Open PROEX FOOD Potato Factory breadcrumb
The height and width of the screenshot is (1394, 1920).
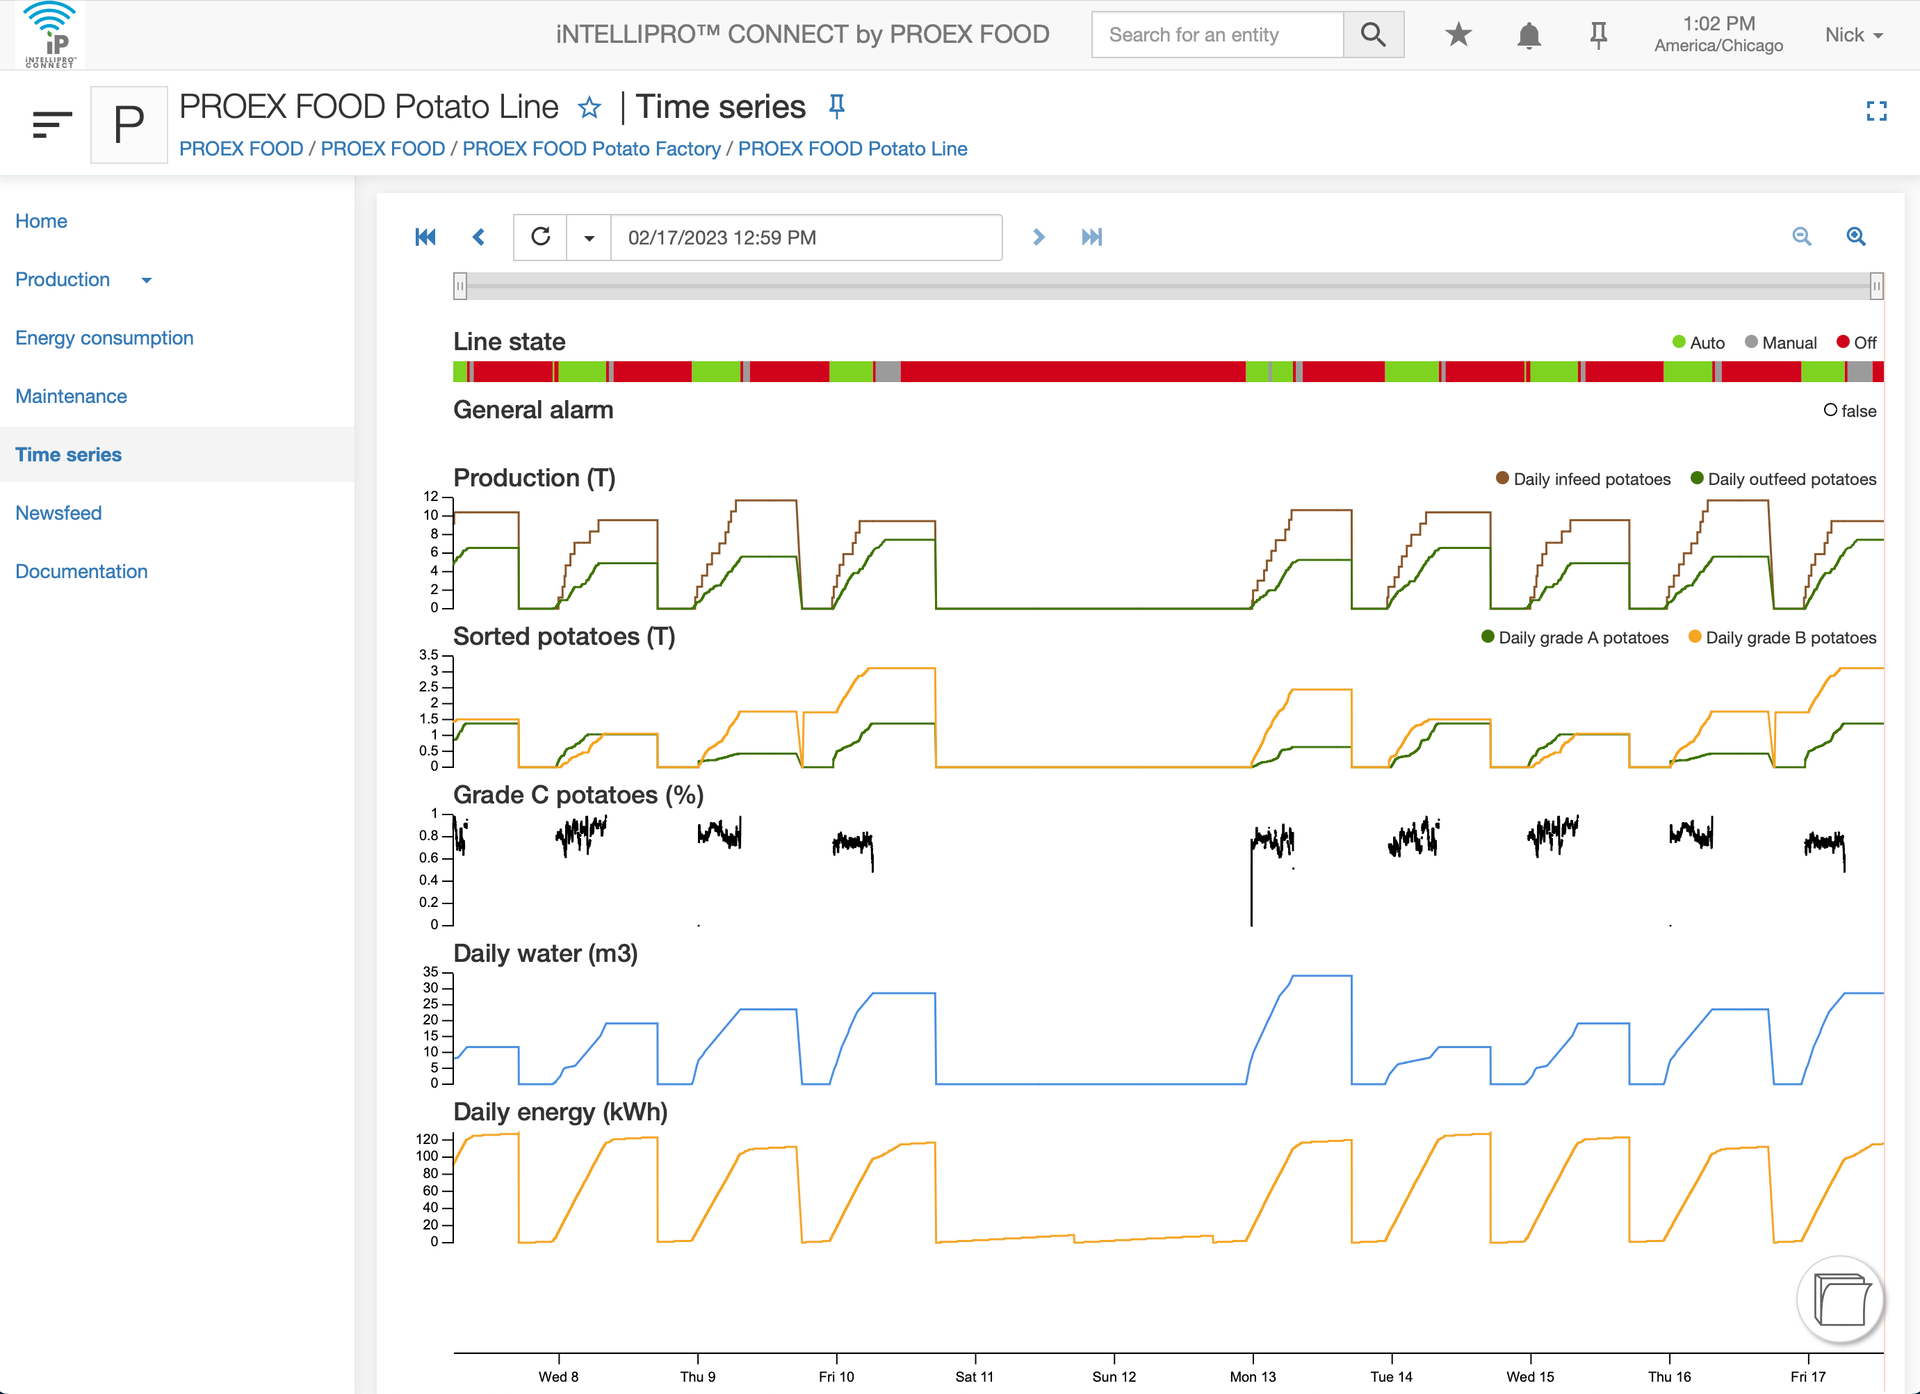[591, 149]
